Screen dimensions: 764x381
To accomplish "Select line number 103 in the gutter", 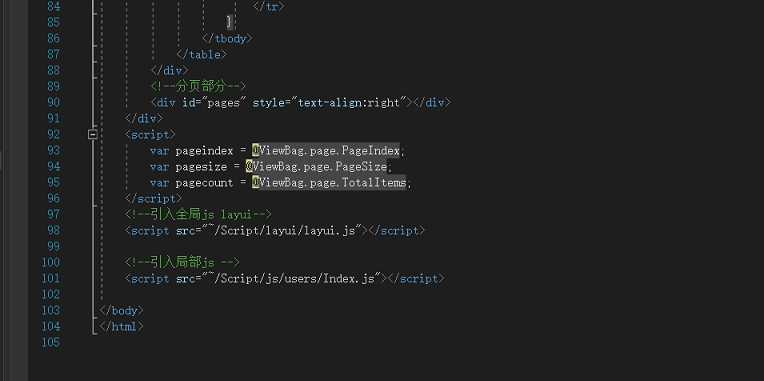I will [51, 310].
